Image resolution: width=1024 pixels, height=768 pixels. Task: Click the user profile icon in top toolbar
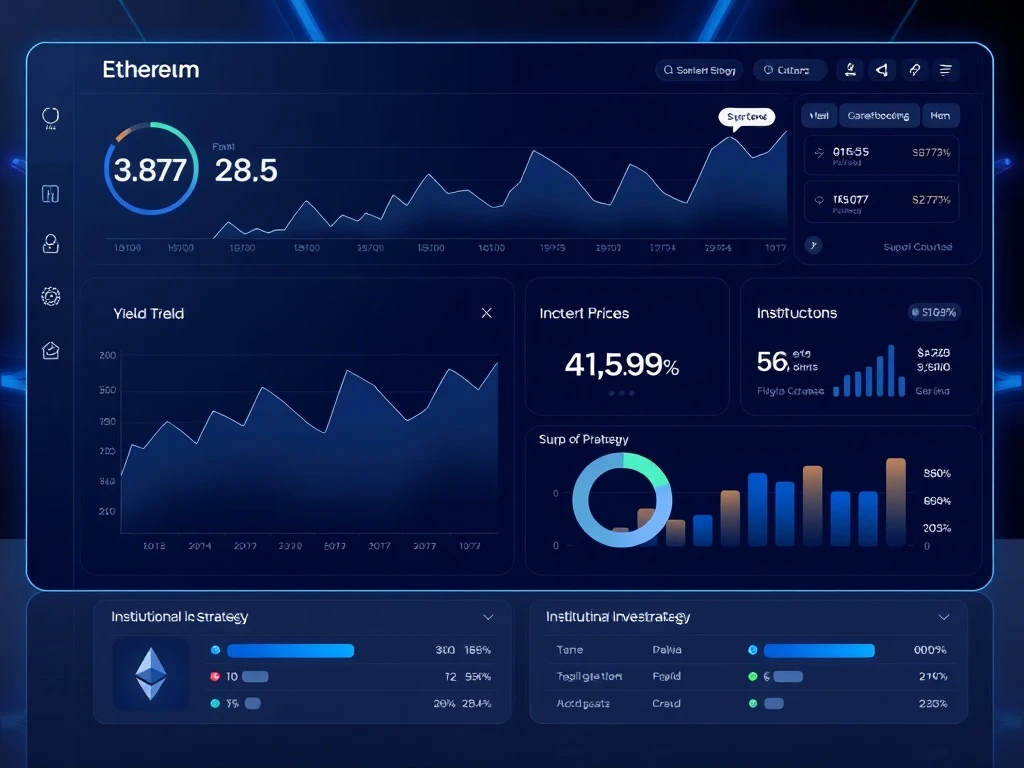coord(850,70)
